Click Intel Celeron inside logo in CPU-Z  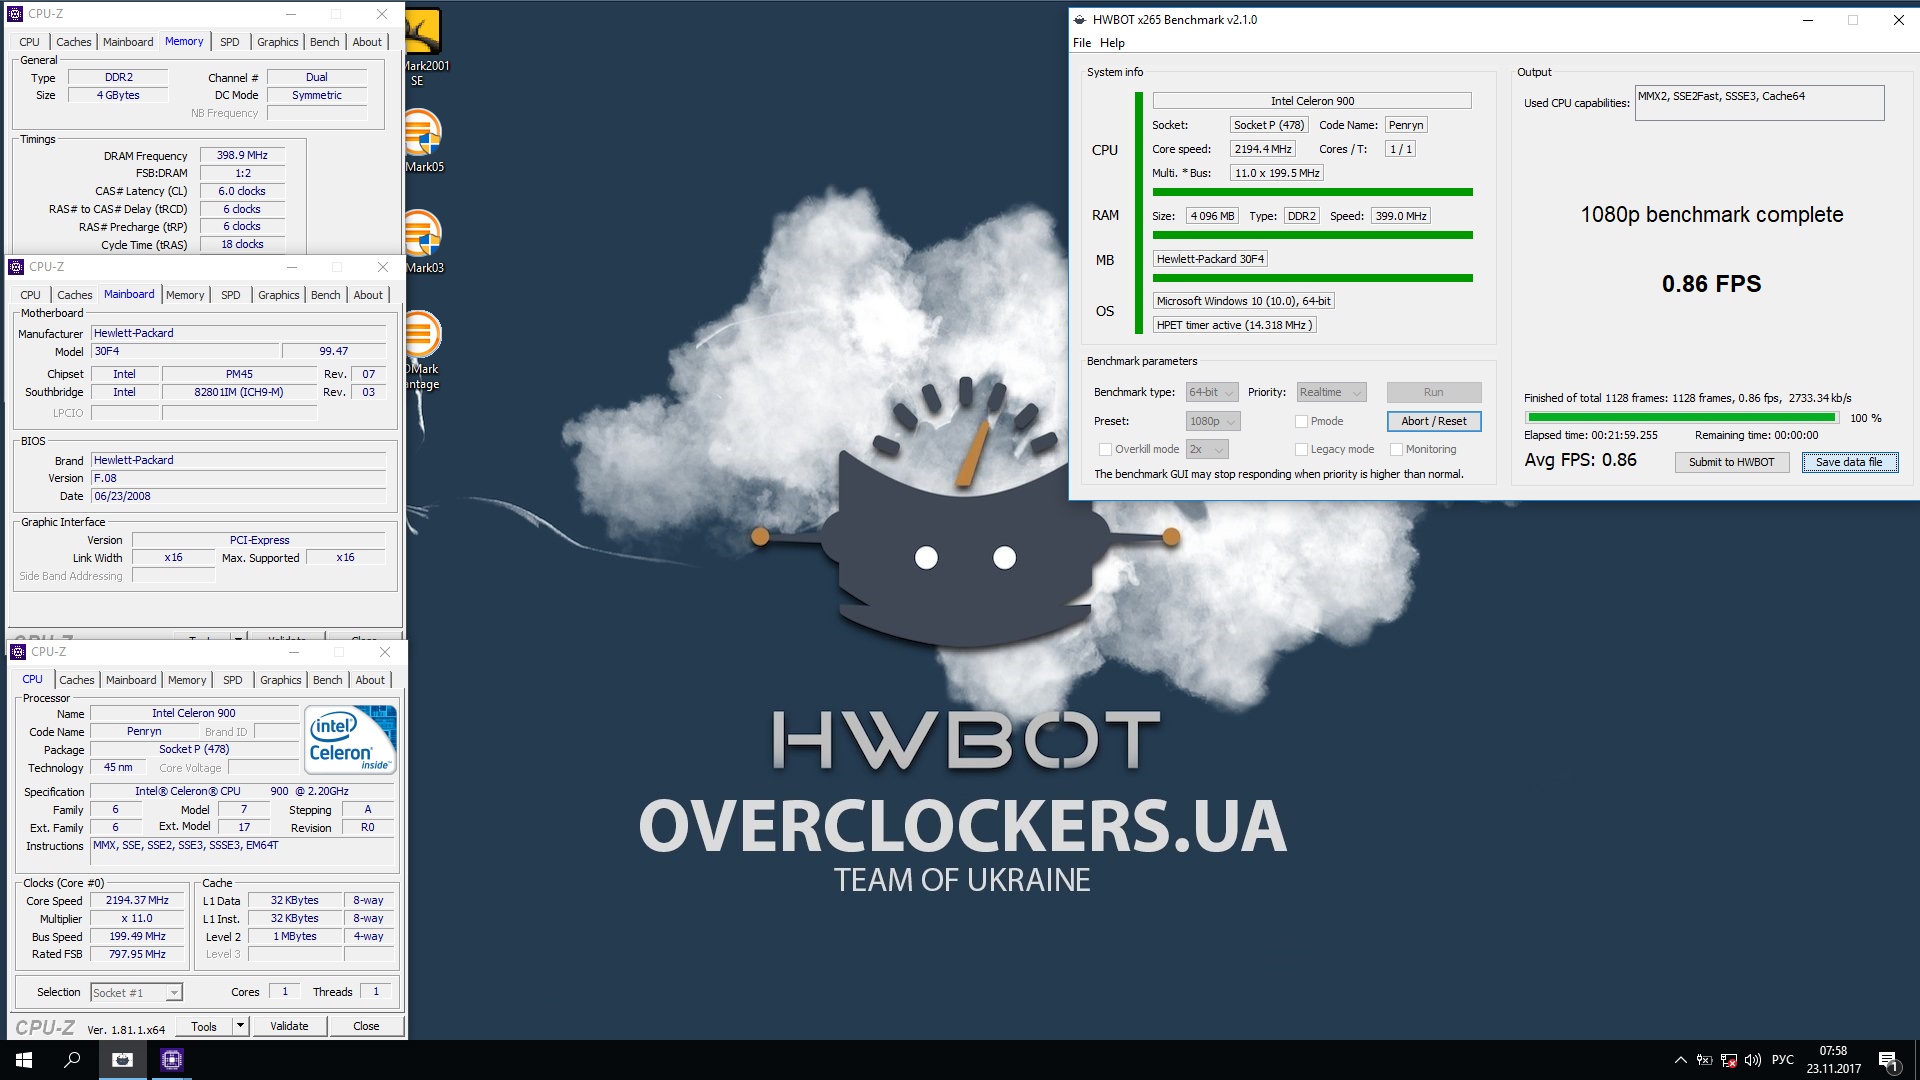[x=350, y=740]
